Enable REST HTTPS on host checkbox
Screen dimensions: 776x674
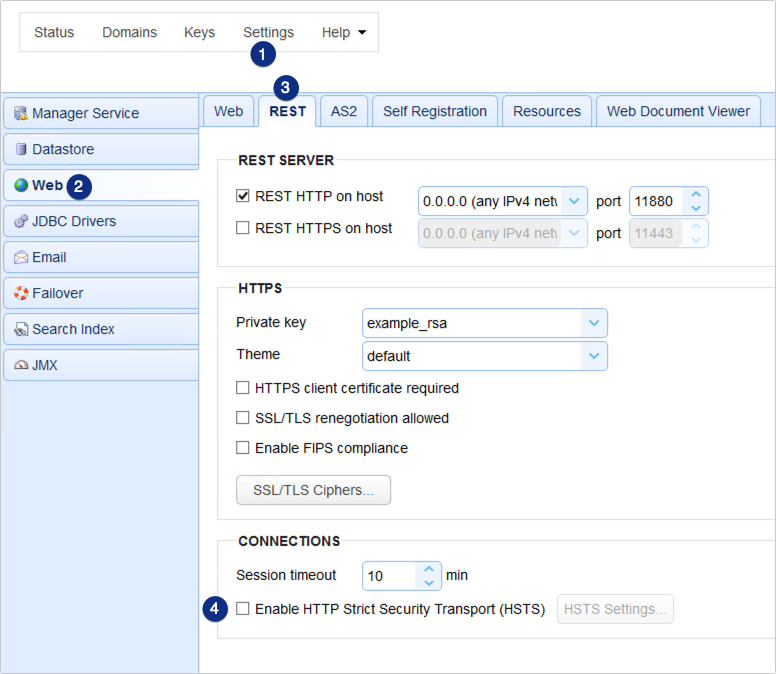click(x=243, y=228)
